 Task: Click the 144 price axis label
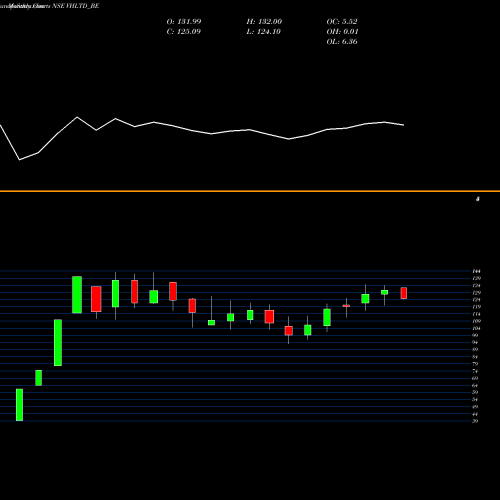(477, 271)
